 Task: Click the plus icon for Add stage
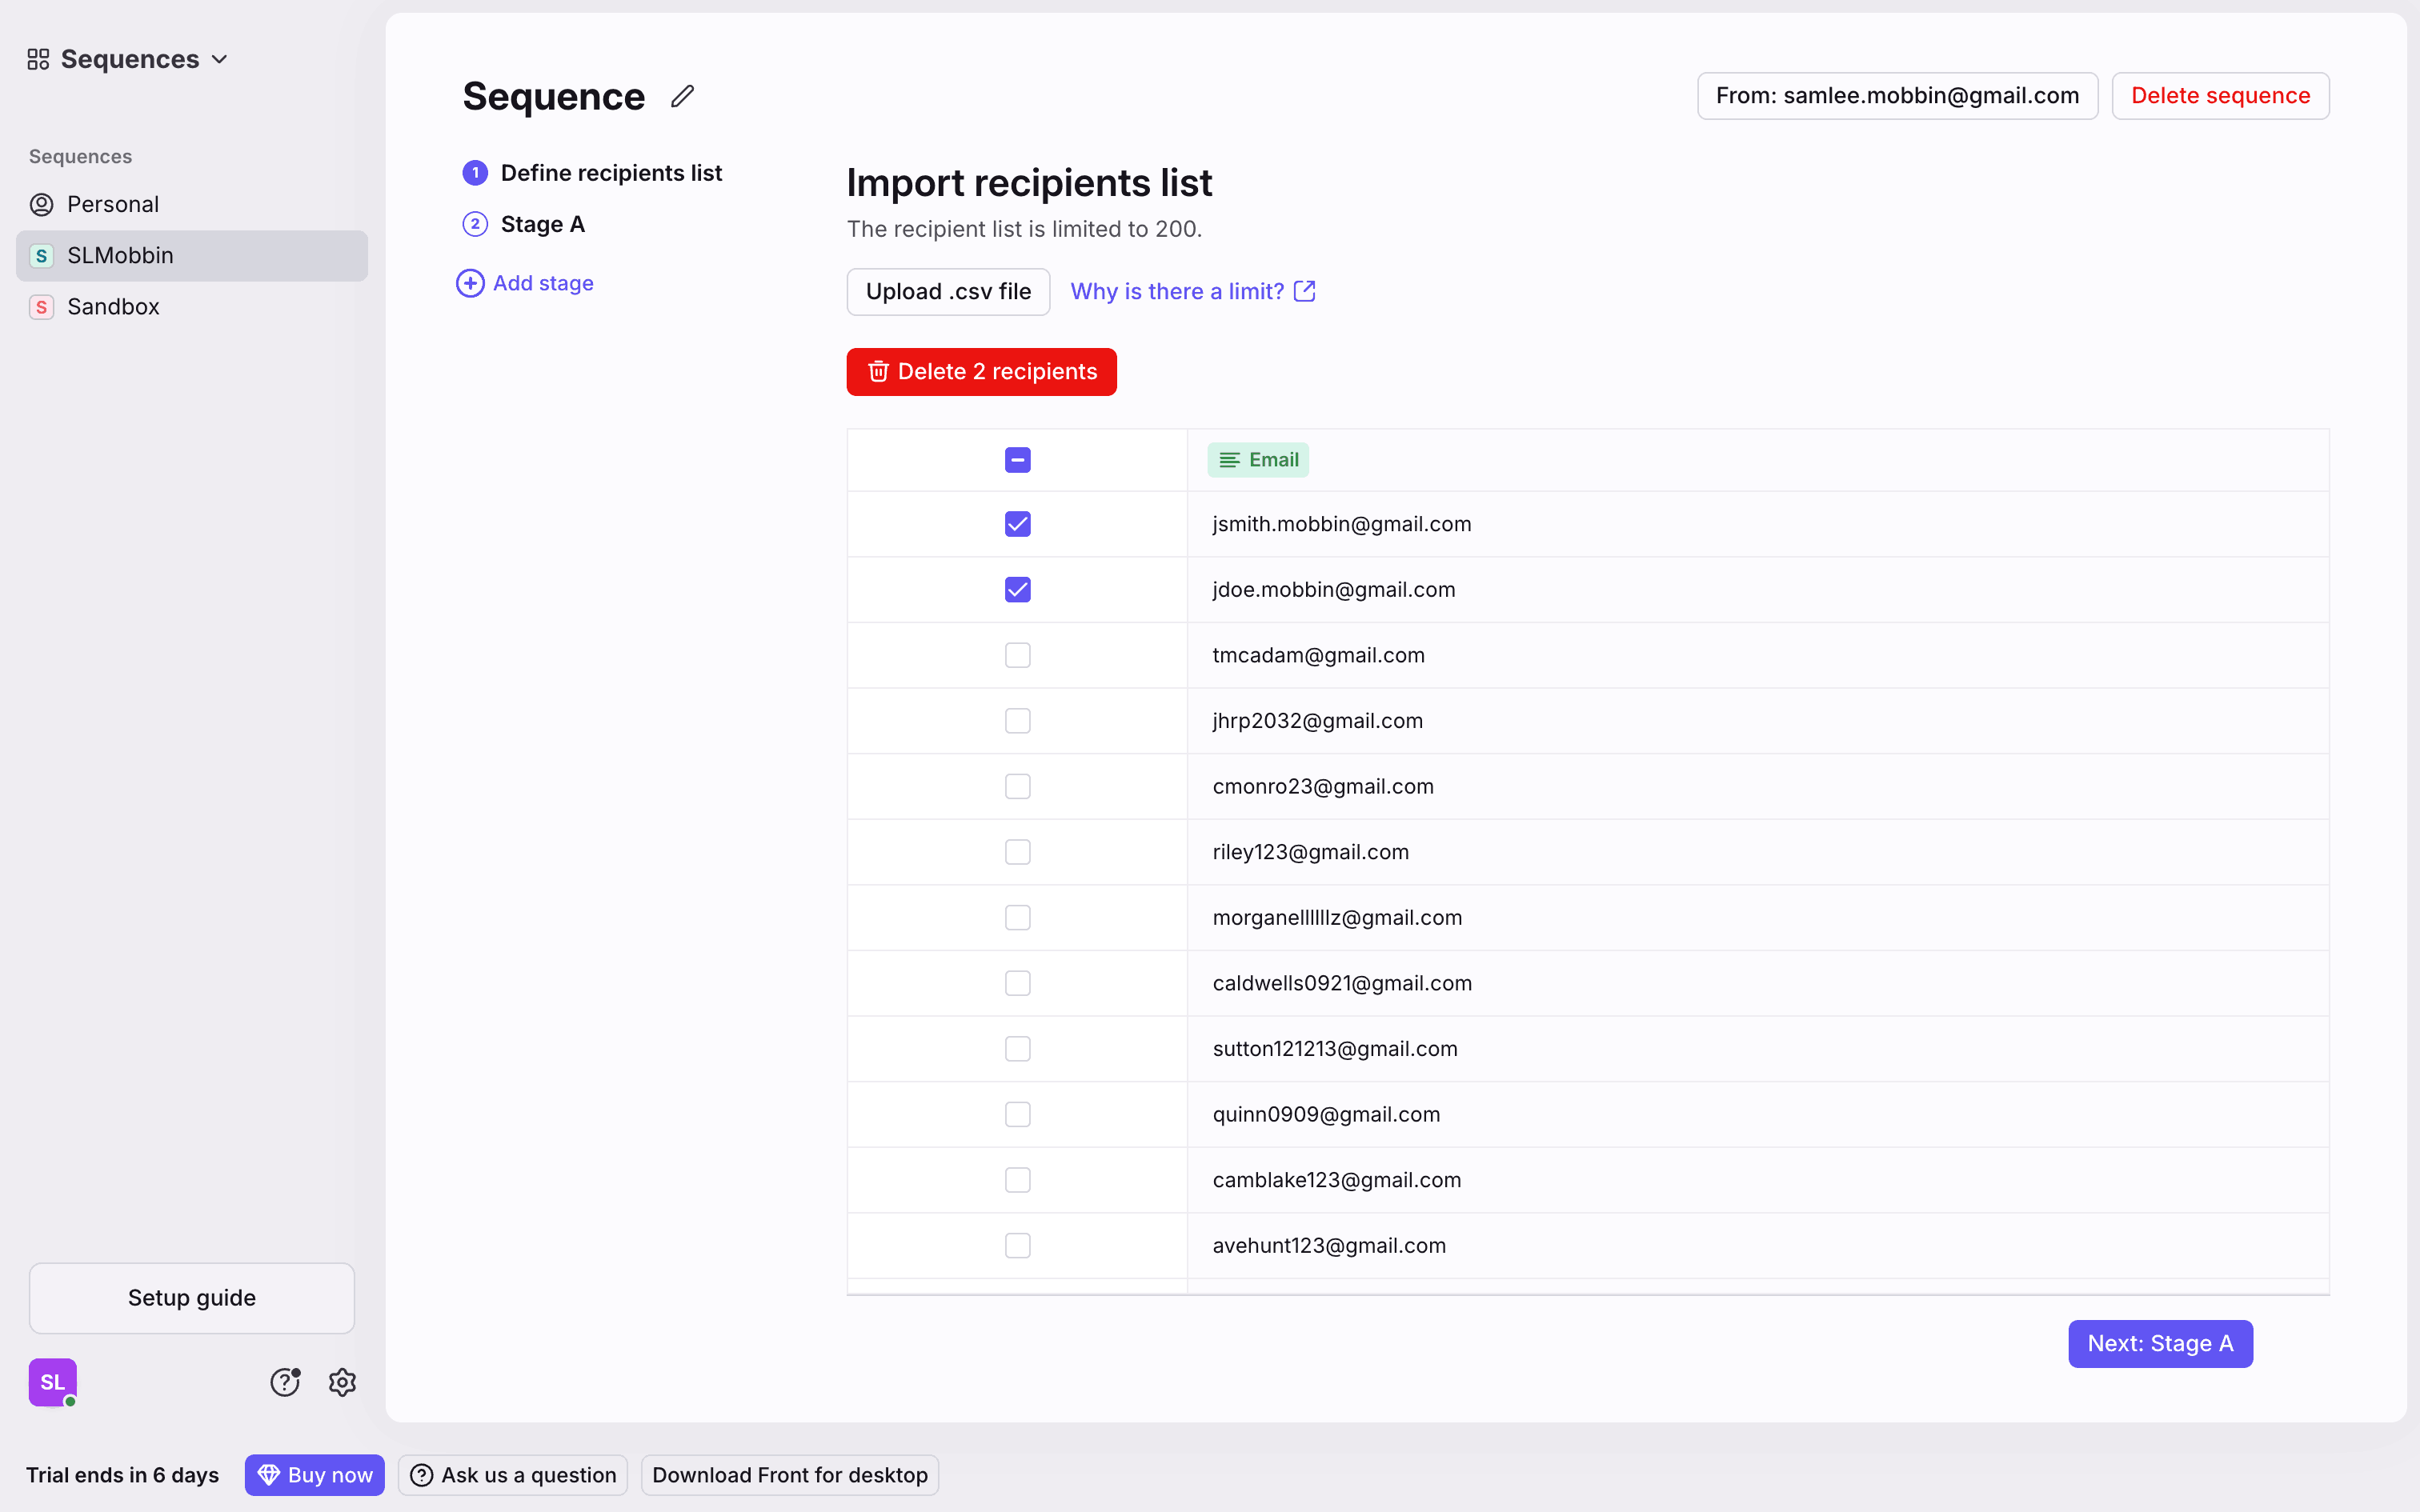tap(470, 283)
